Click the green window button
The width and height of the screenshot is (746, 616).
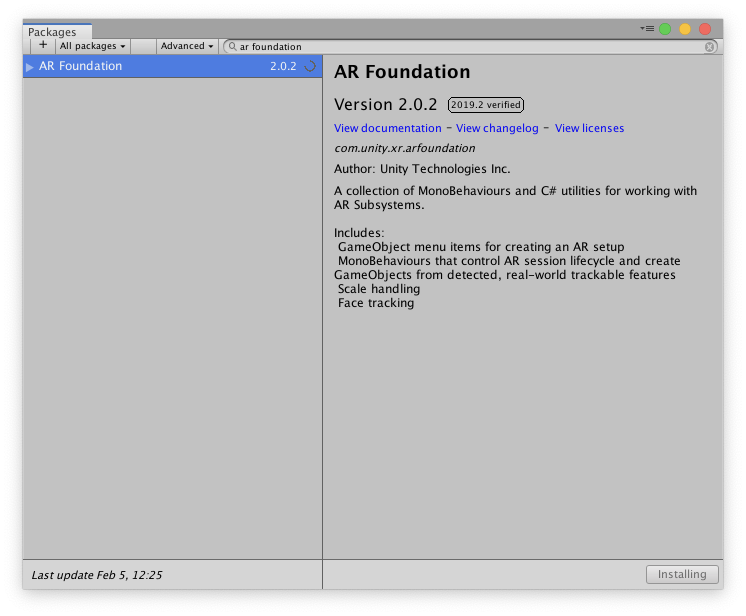[x=665, y=29]
